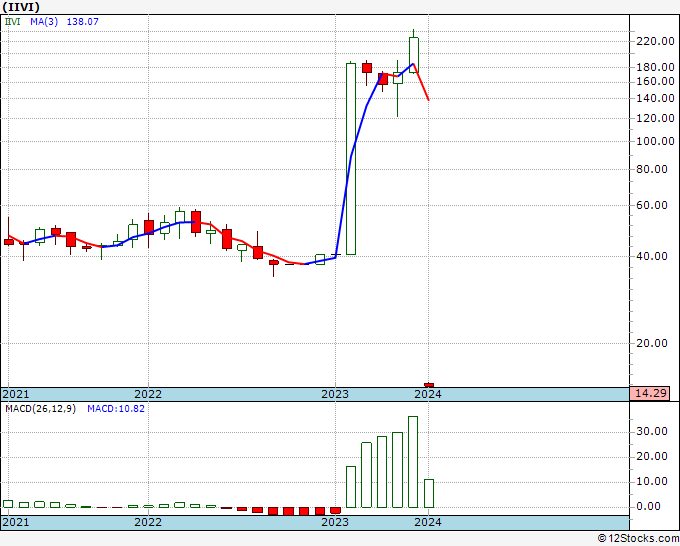Screen dimensions: 680x546
Task: Click the 10.00 MACD axis label
Action: click(652, 481)
